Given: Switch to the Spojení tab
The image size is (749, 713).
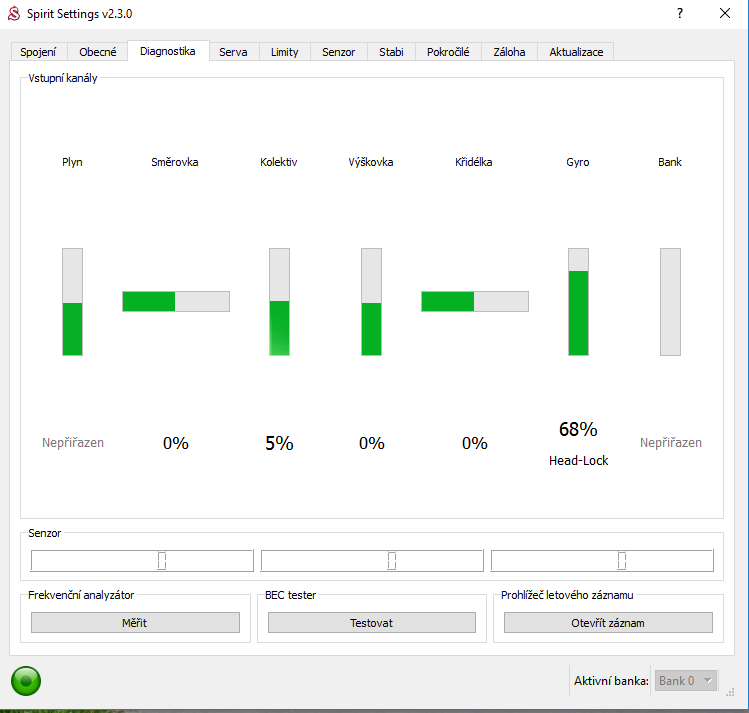Looking at the screenshot, I should point(38,52).
